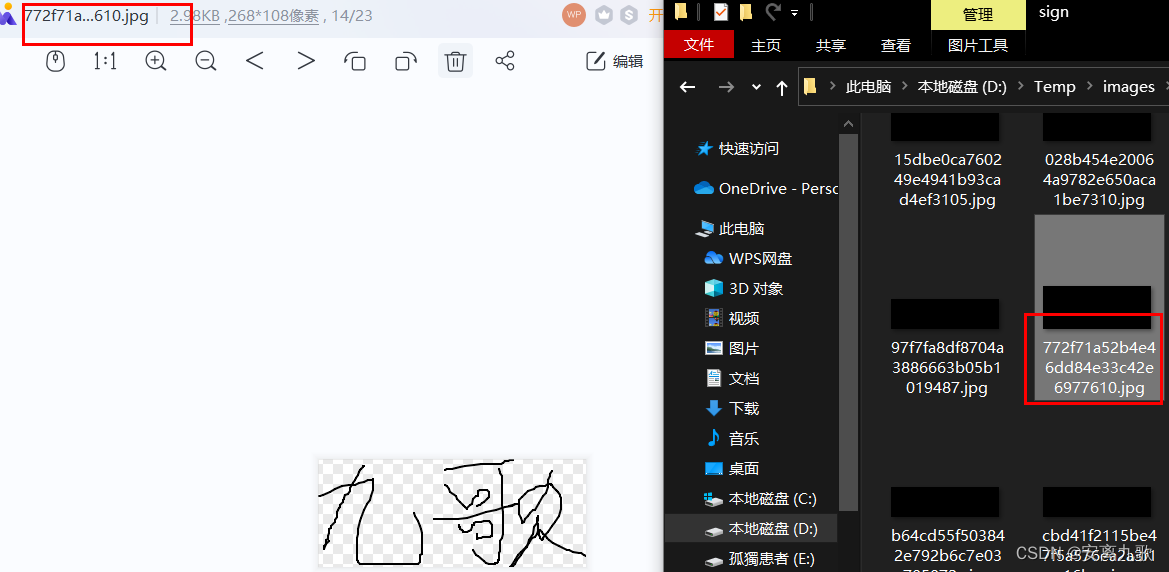Click the crown membership icon

pyautogui.click(x=603, y=15)
